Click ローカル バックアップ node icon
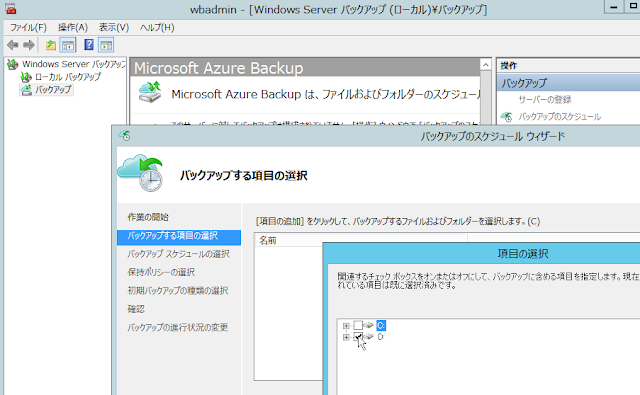Viewport: 640px width, 395px height. tap(26, 77)
